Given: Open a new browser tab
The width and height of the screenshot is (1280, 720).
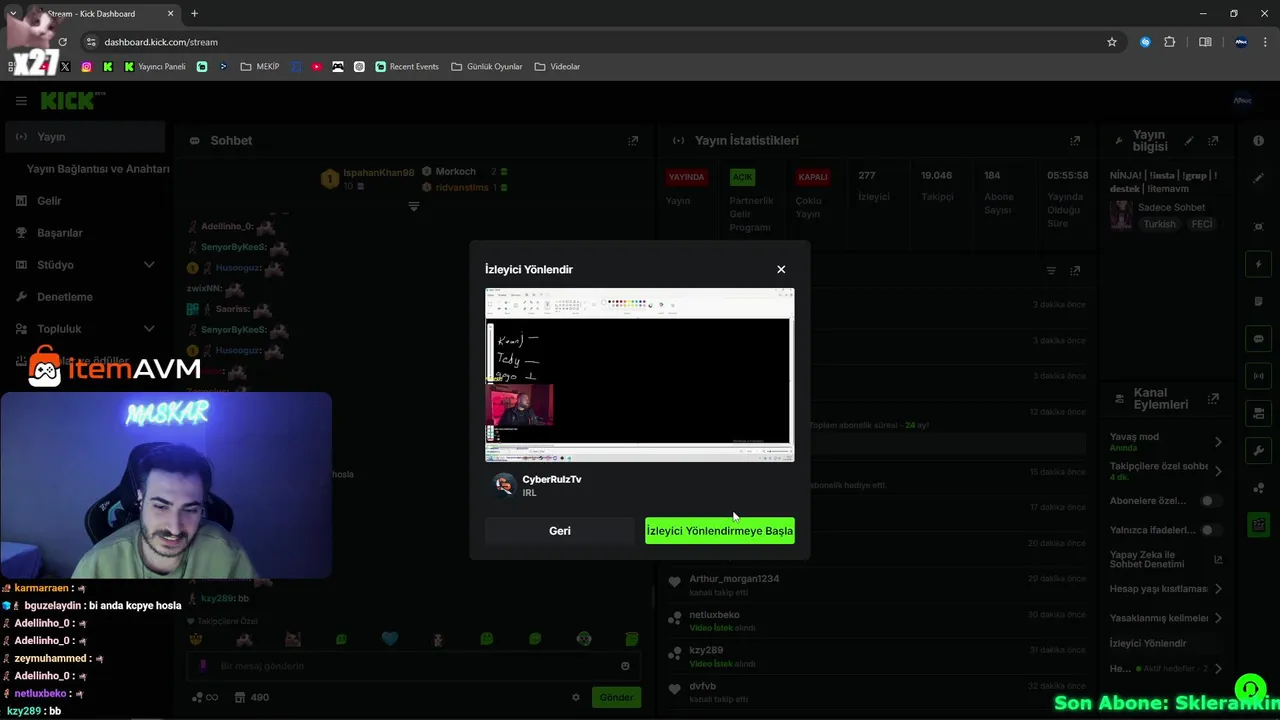Looking at the screenshot, I should coord(194,14).
